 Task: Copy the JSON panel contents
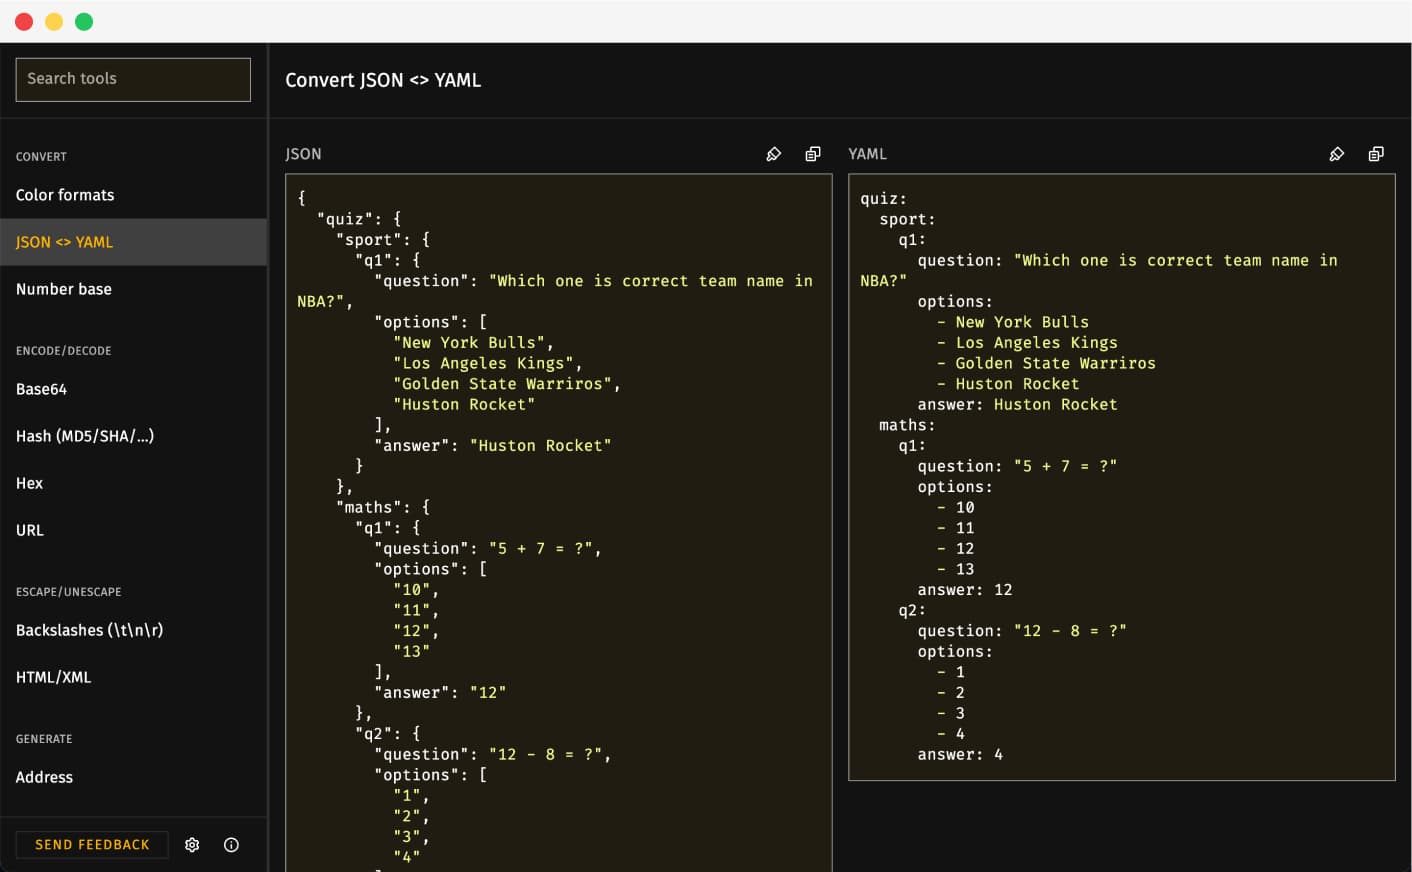click(x=813, y=154)
